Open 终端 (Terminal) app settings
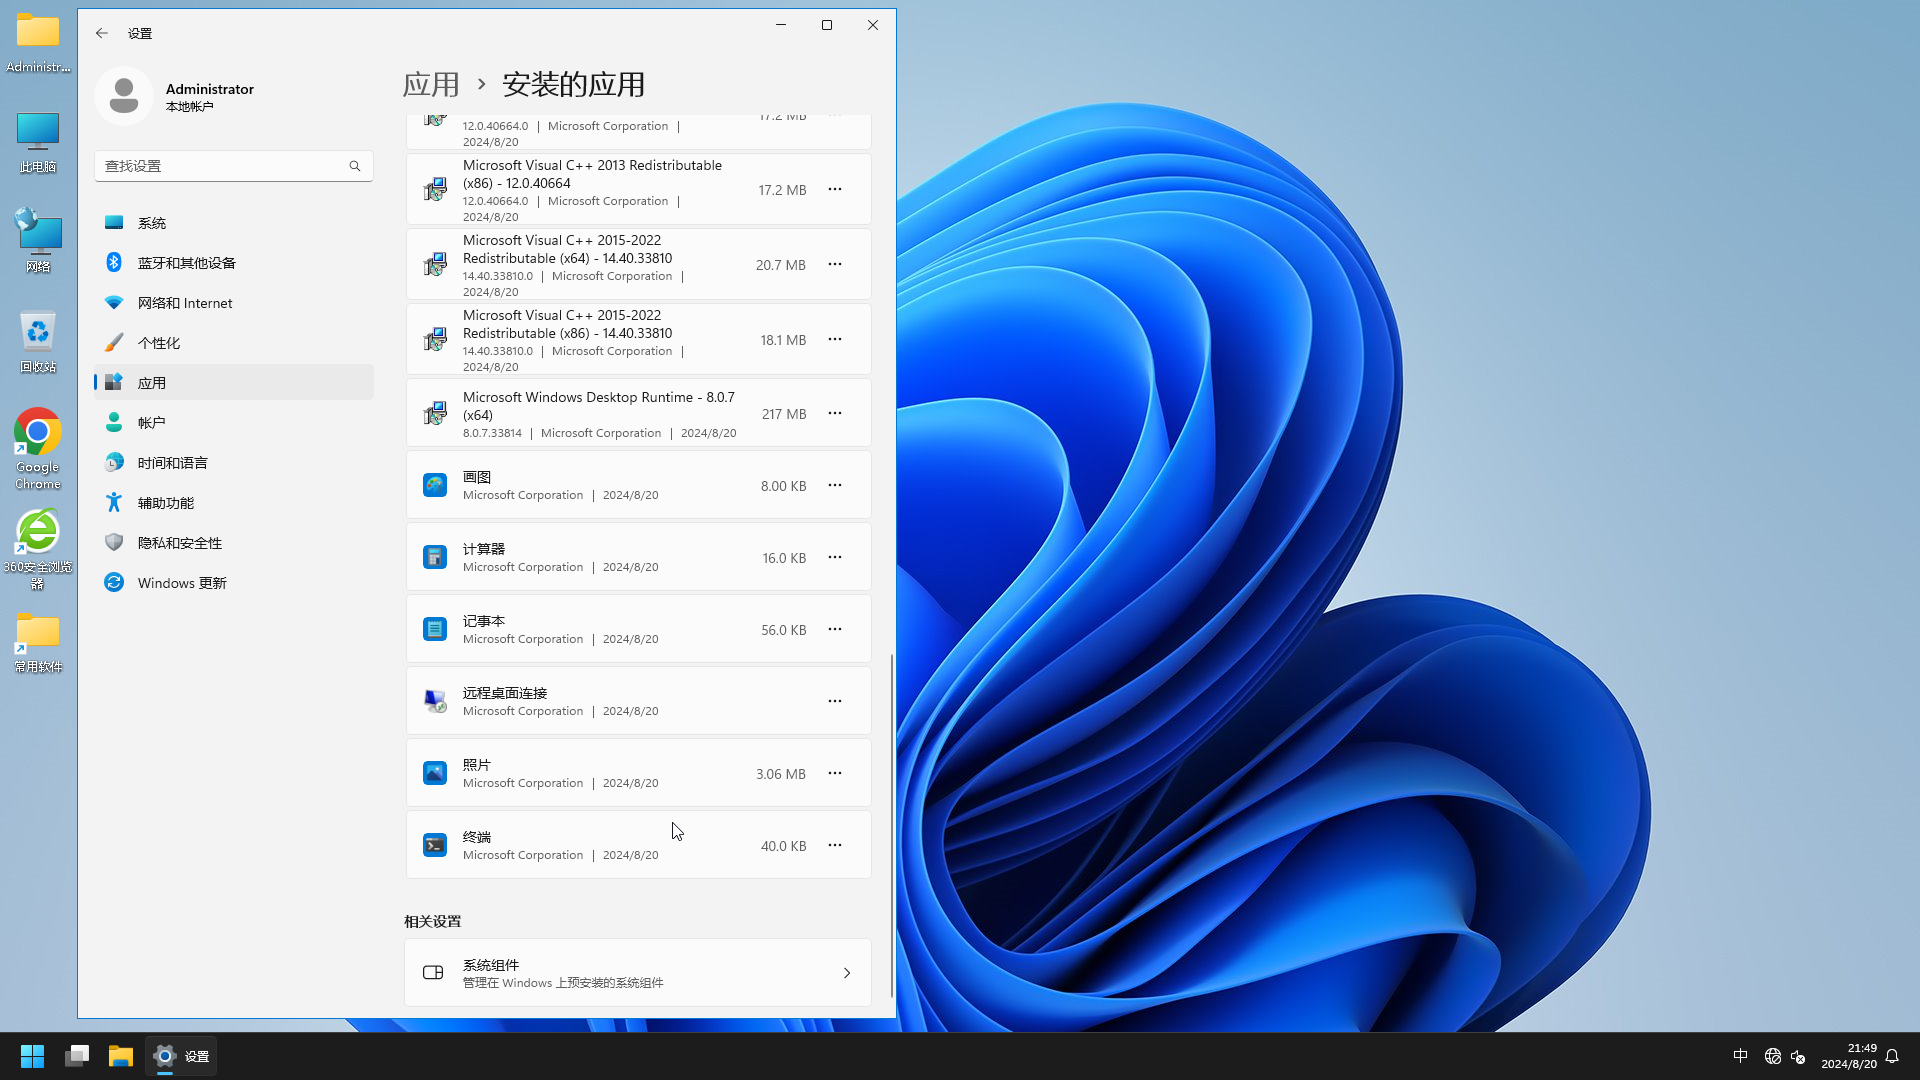The width and height of the screenshot is (1920, 1080). click(x=835, y=844)
